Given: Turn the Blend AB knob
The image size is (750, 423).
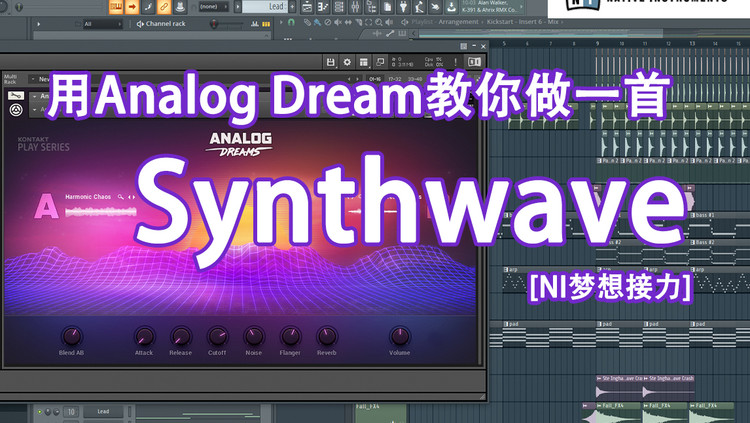Looking at the screenshot, I should 71,336.
